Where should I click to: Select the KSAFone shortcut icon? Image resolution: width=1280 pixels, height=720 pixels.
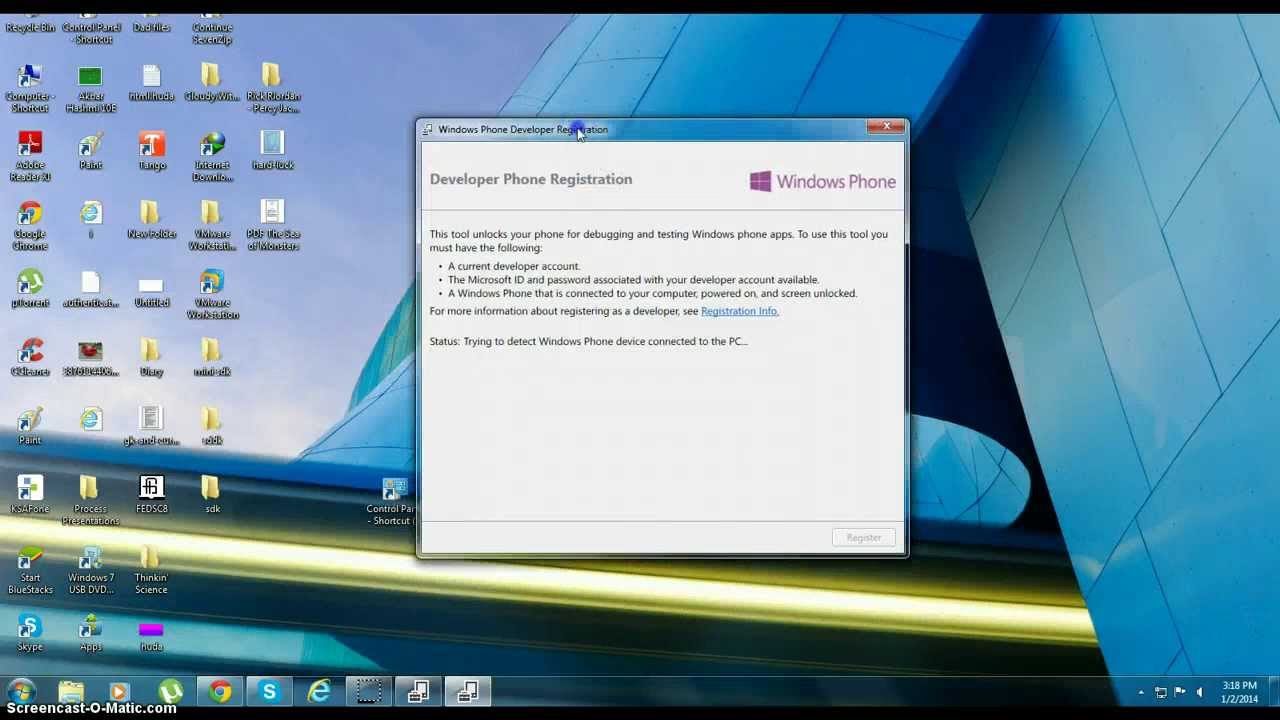(x=30, y=496)
